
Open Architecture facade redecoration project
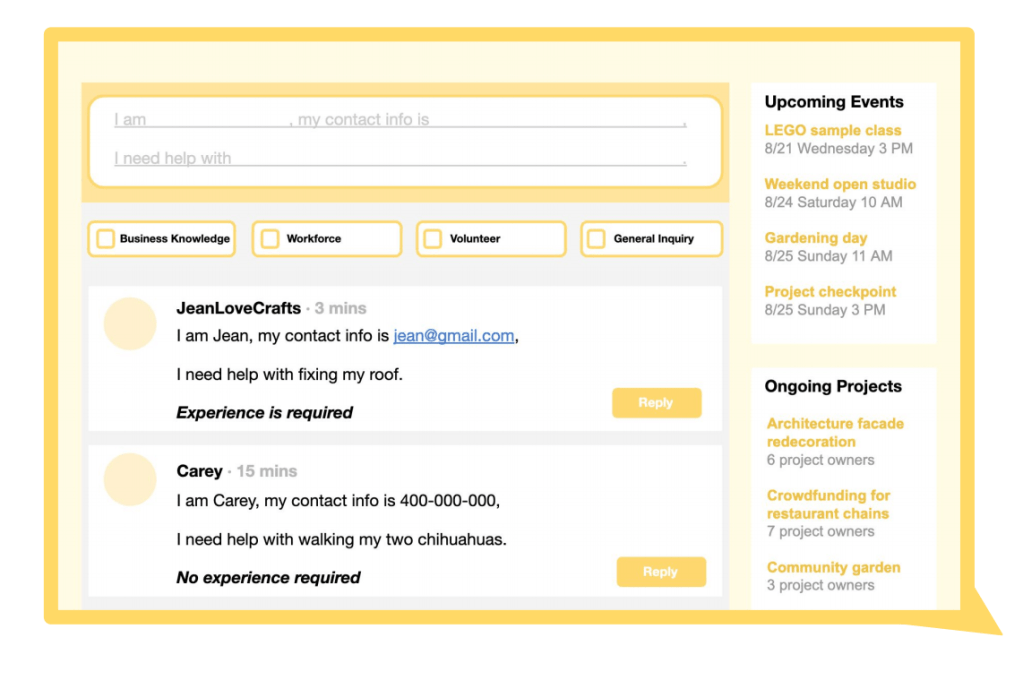point(834,432)
